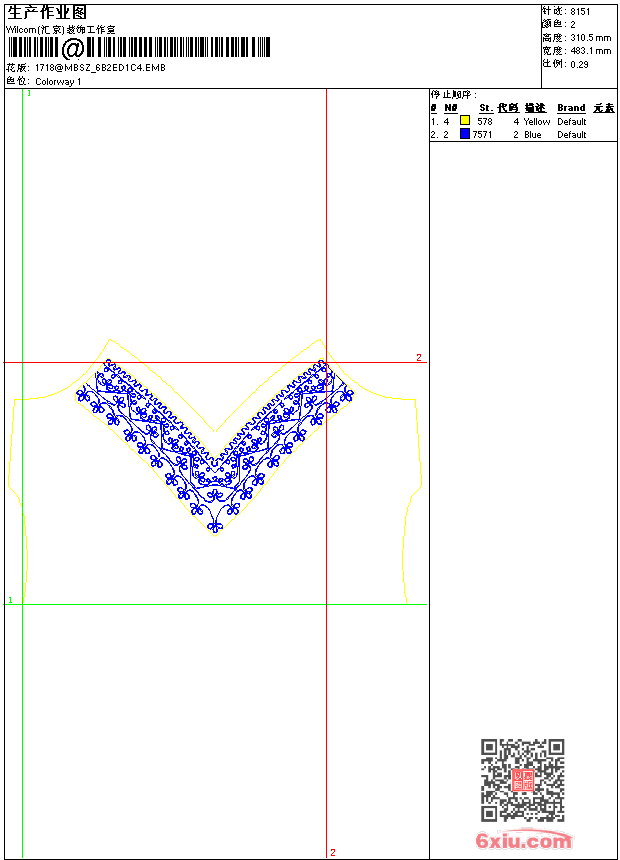The image size is (620, 860).
Task: Click the red marker 2 at bottom
Action: click(x=332, y=852)
